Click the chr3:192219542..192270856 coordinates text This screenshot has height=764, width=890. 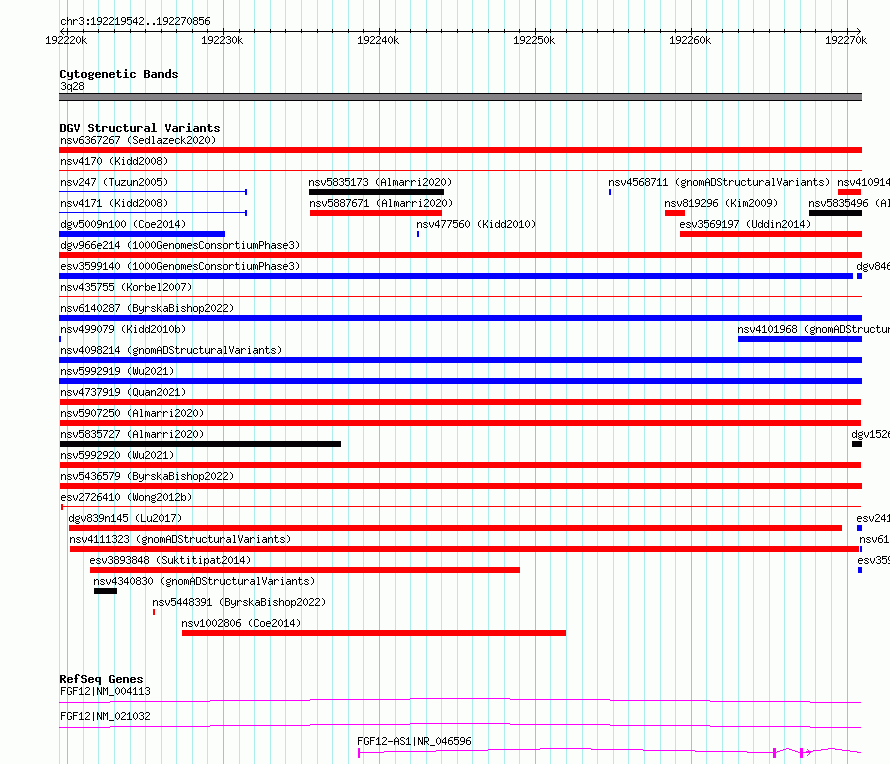[x=135, y=22]
